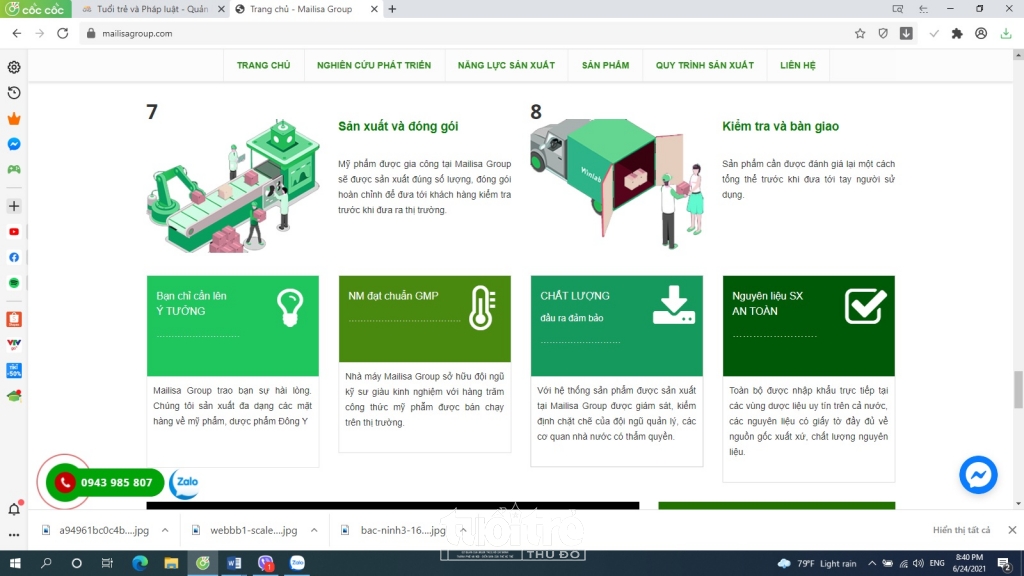View site security lock info
The image size is (1024, 576).
point(91,33)
